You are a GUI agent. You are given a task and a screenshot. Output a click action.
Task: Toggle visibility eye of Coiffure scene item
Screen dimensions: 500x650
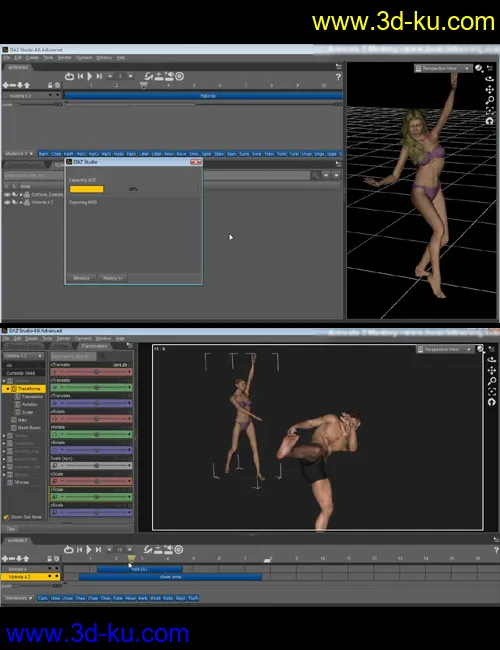[7, 194]
